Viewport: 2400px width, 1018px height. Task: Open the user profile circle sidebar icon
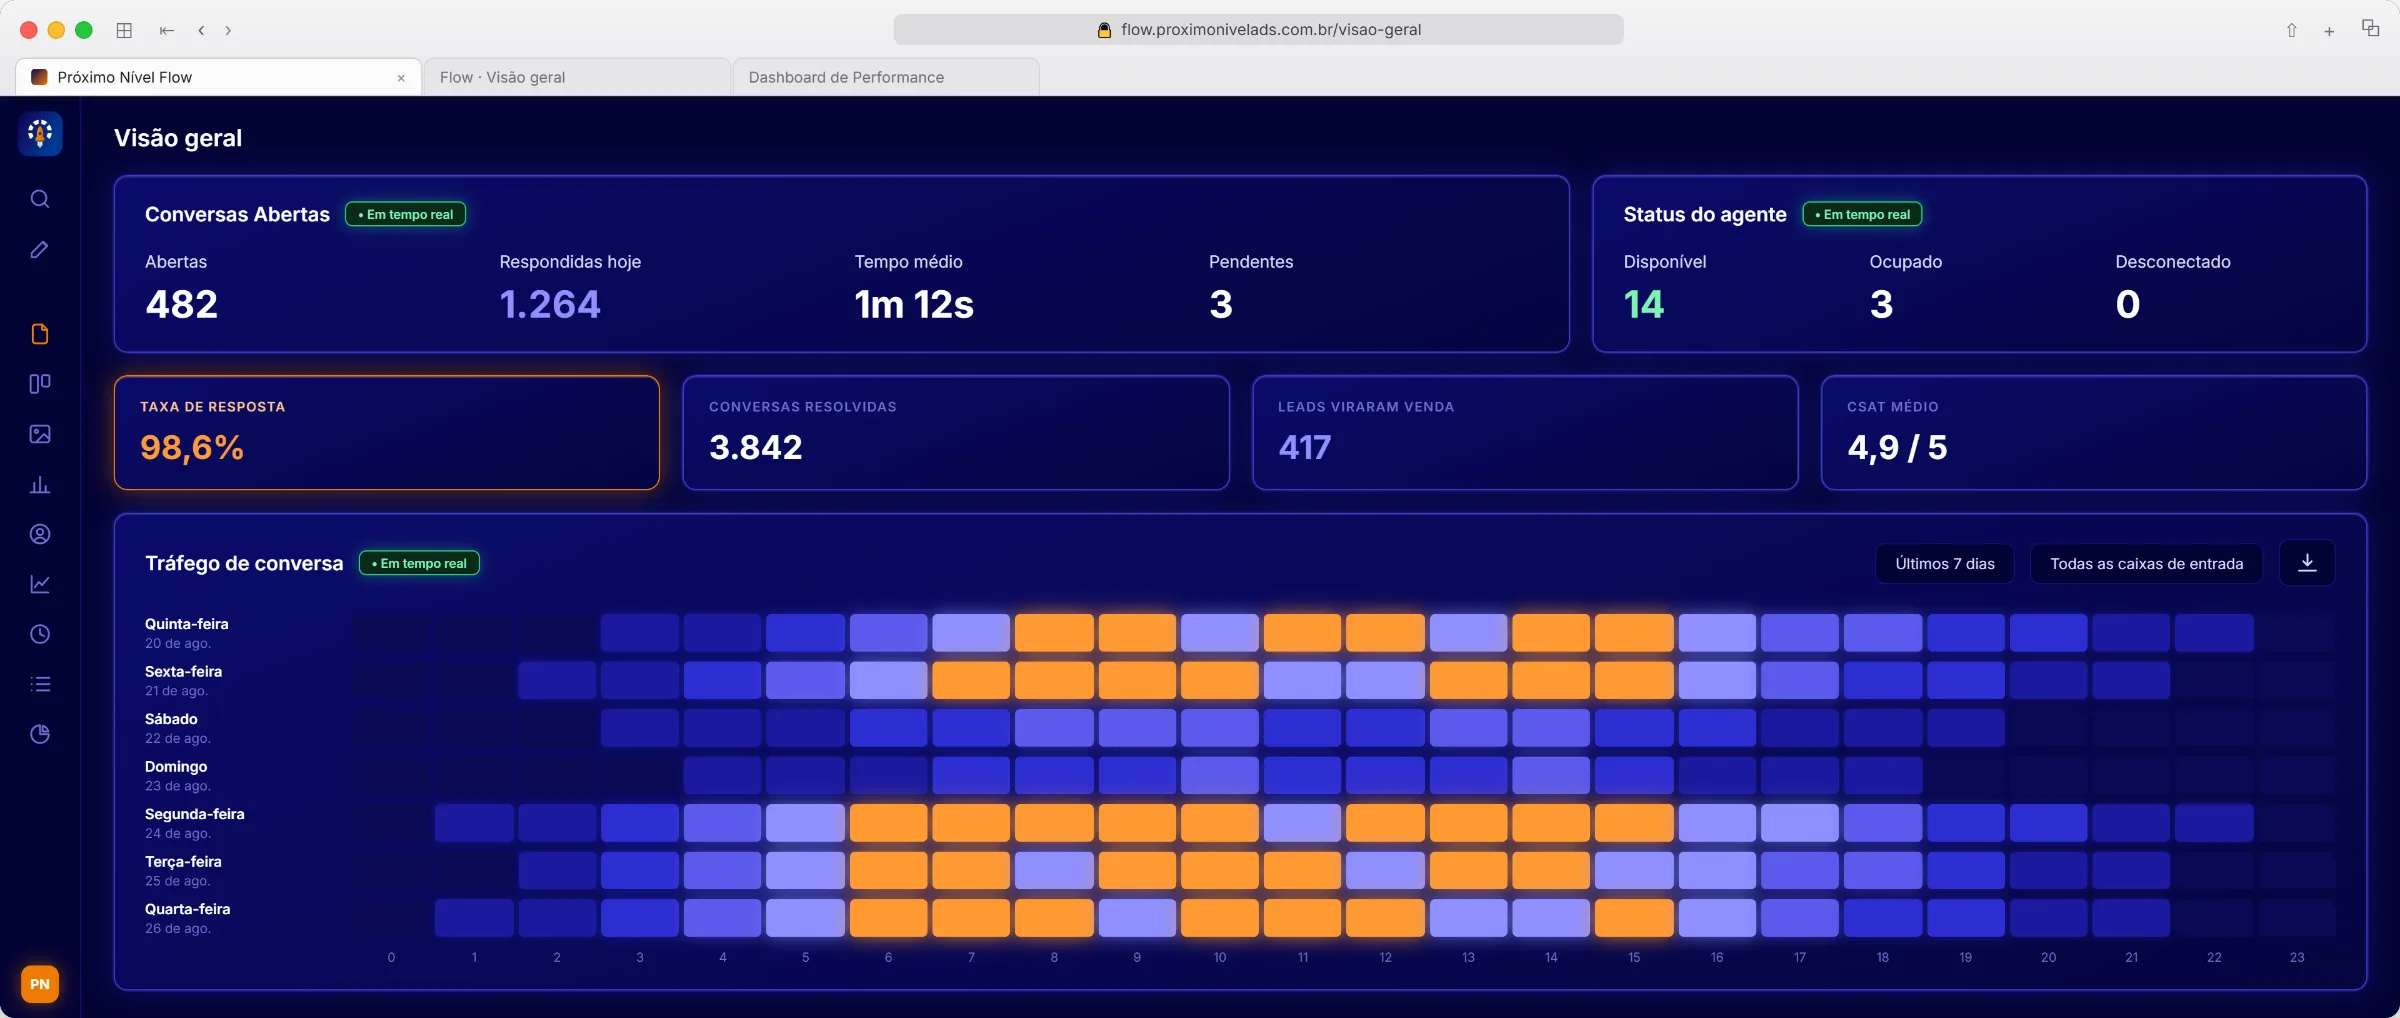(x=40, y=534)
